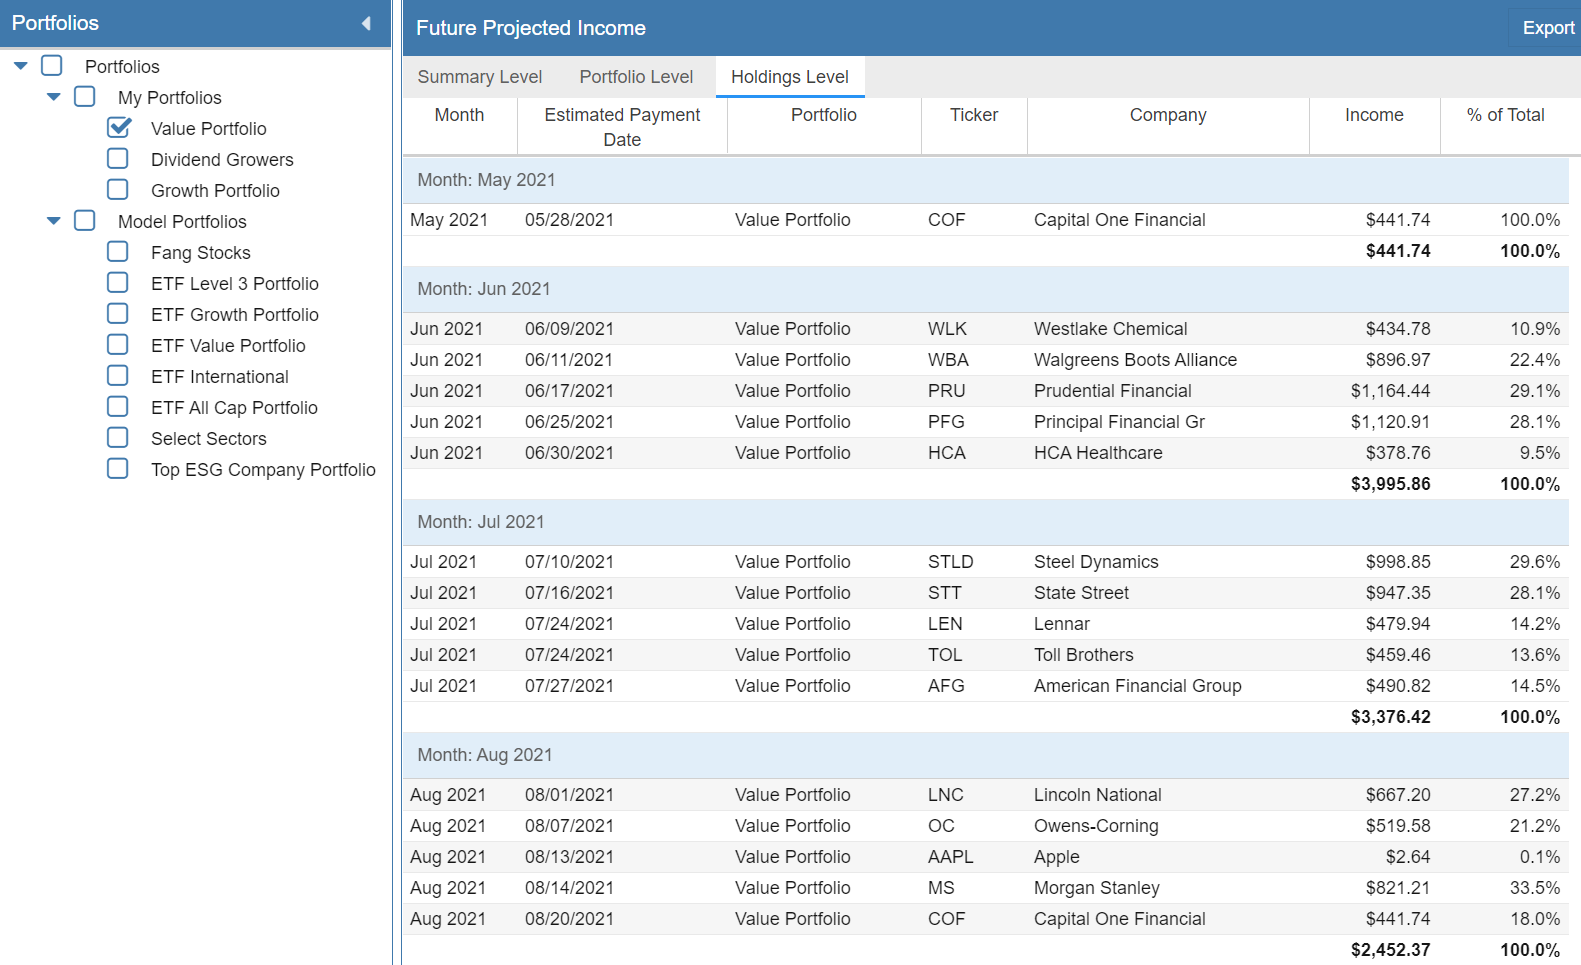The width and height of the screenshot is (1581, 965).
Task: Collapse the Model Portfolios tree group
Action: tap(54, 221)
